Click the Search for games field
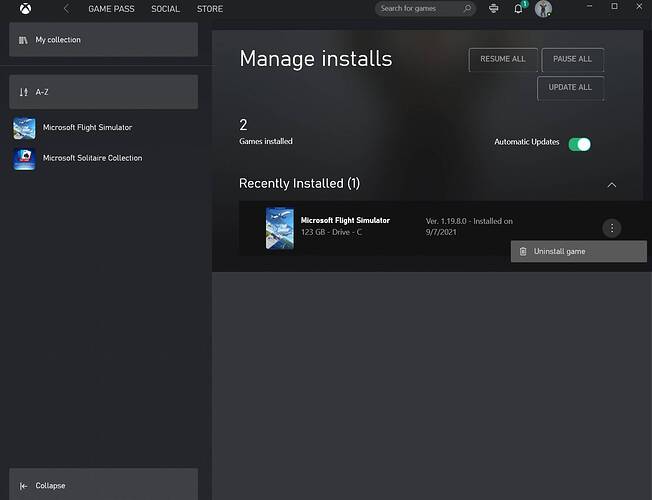 [x=425, y=8]
